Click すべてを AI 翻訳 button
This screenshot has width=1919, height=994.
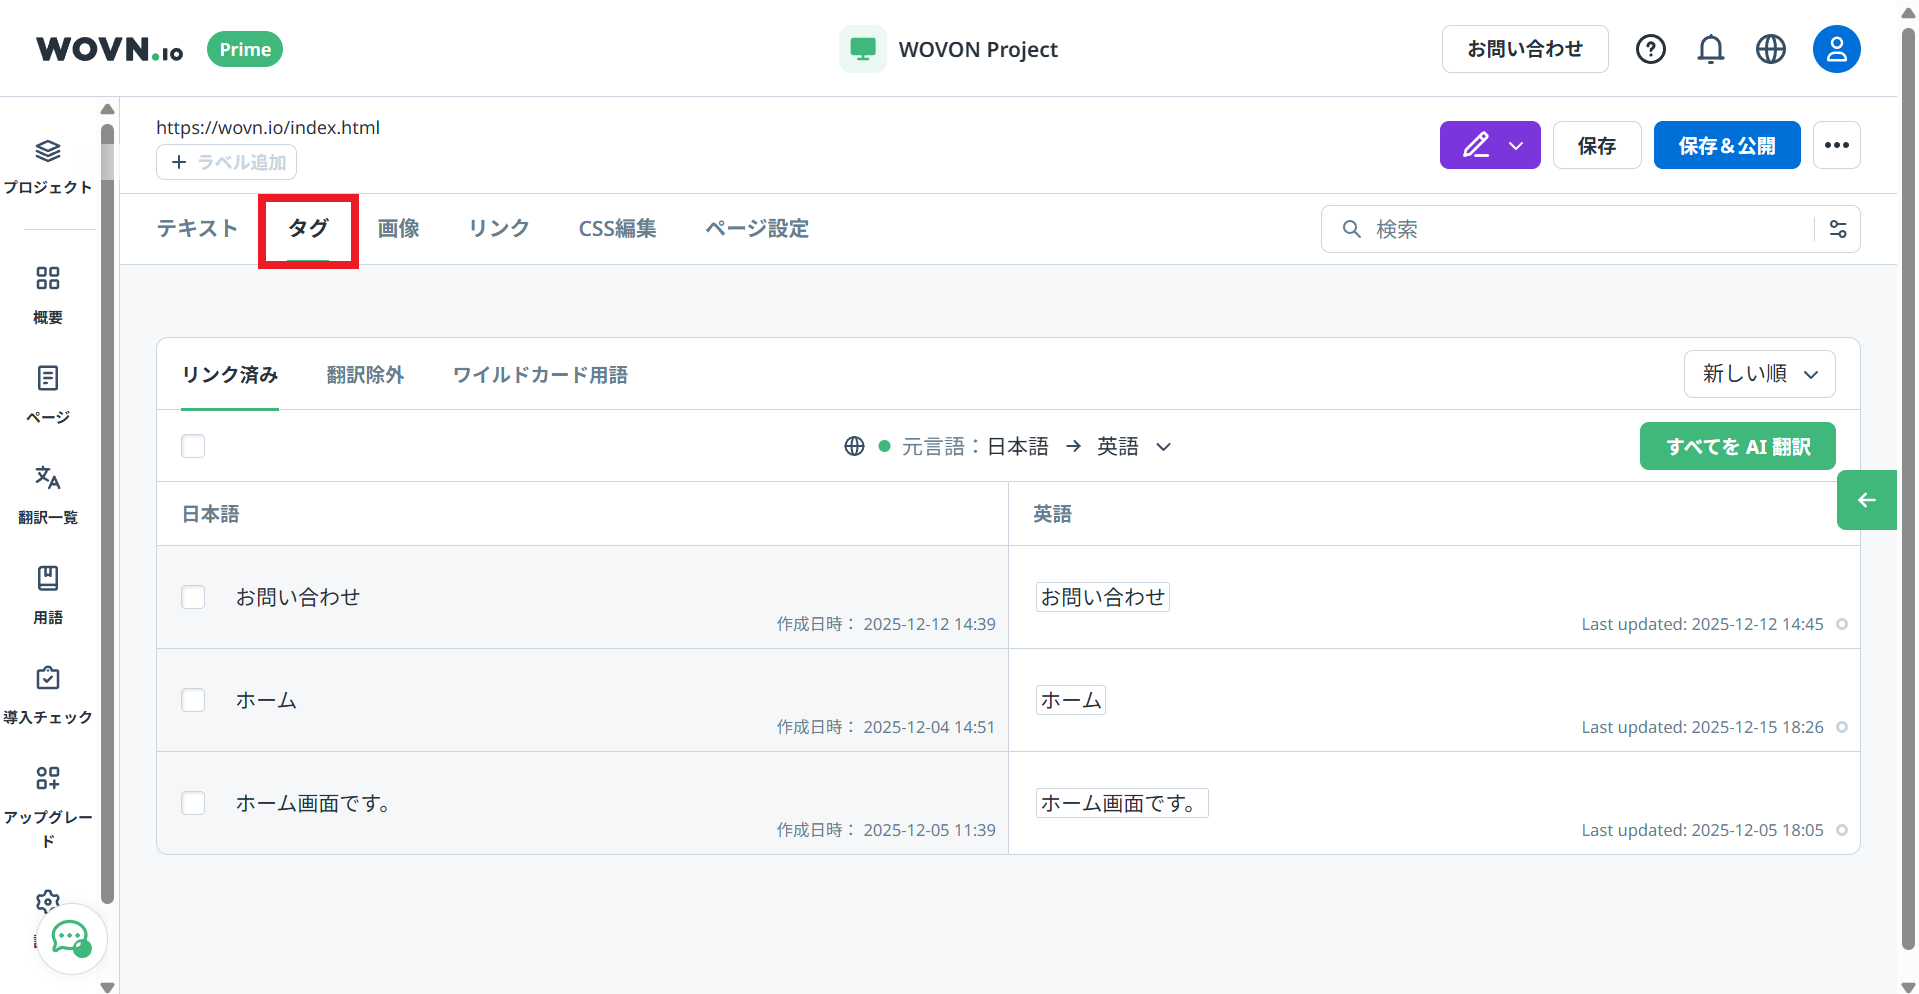pos(1738,446)
